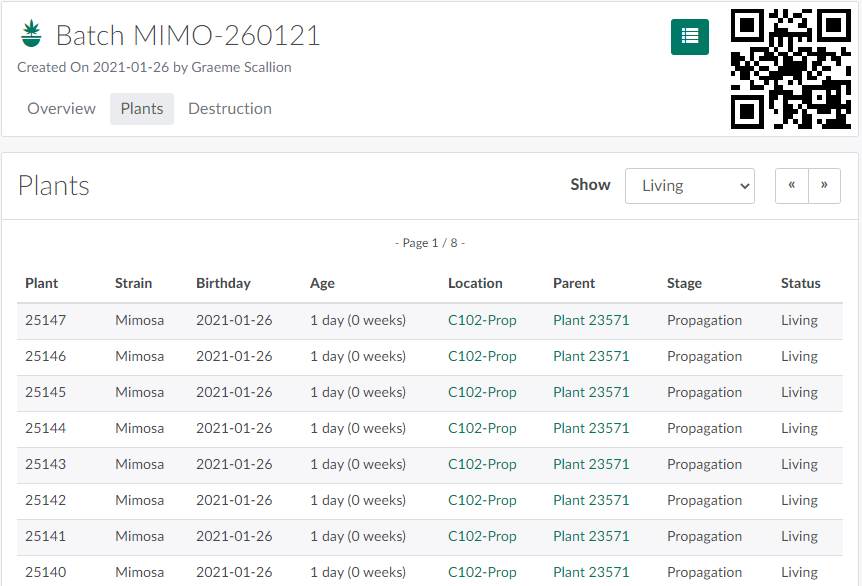
Task: Open C102-Prop location in plant 25141 row
Action: tap(482, 537)
